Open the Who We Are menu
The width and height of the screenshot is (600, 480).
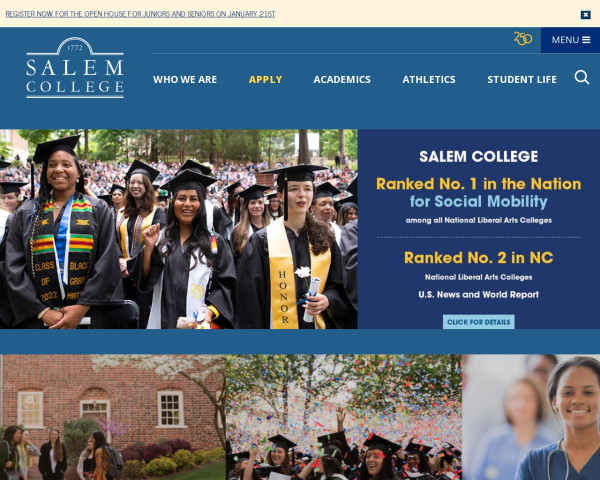(185, 80)
